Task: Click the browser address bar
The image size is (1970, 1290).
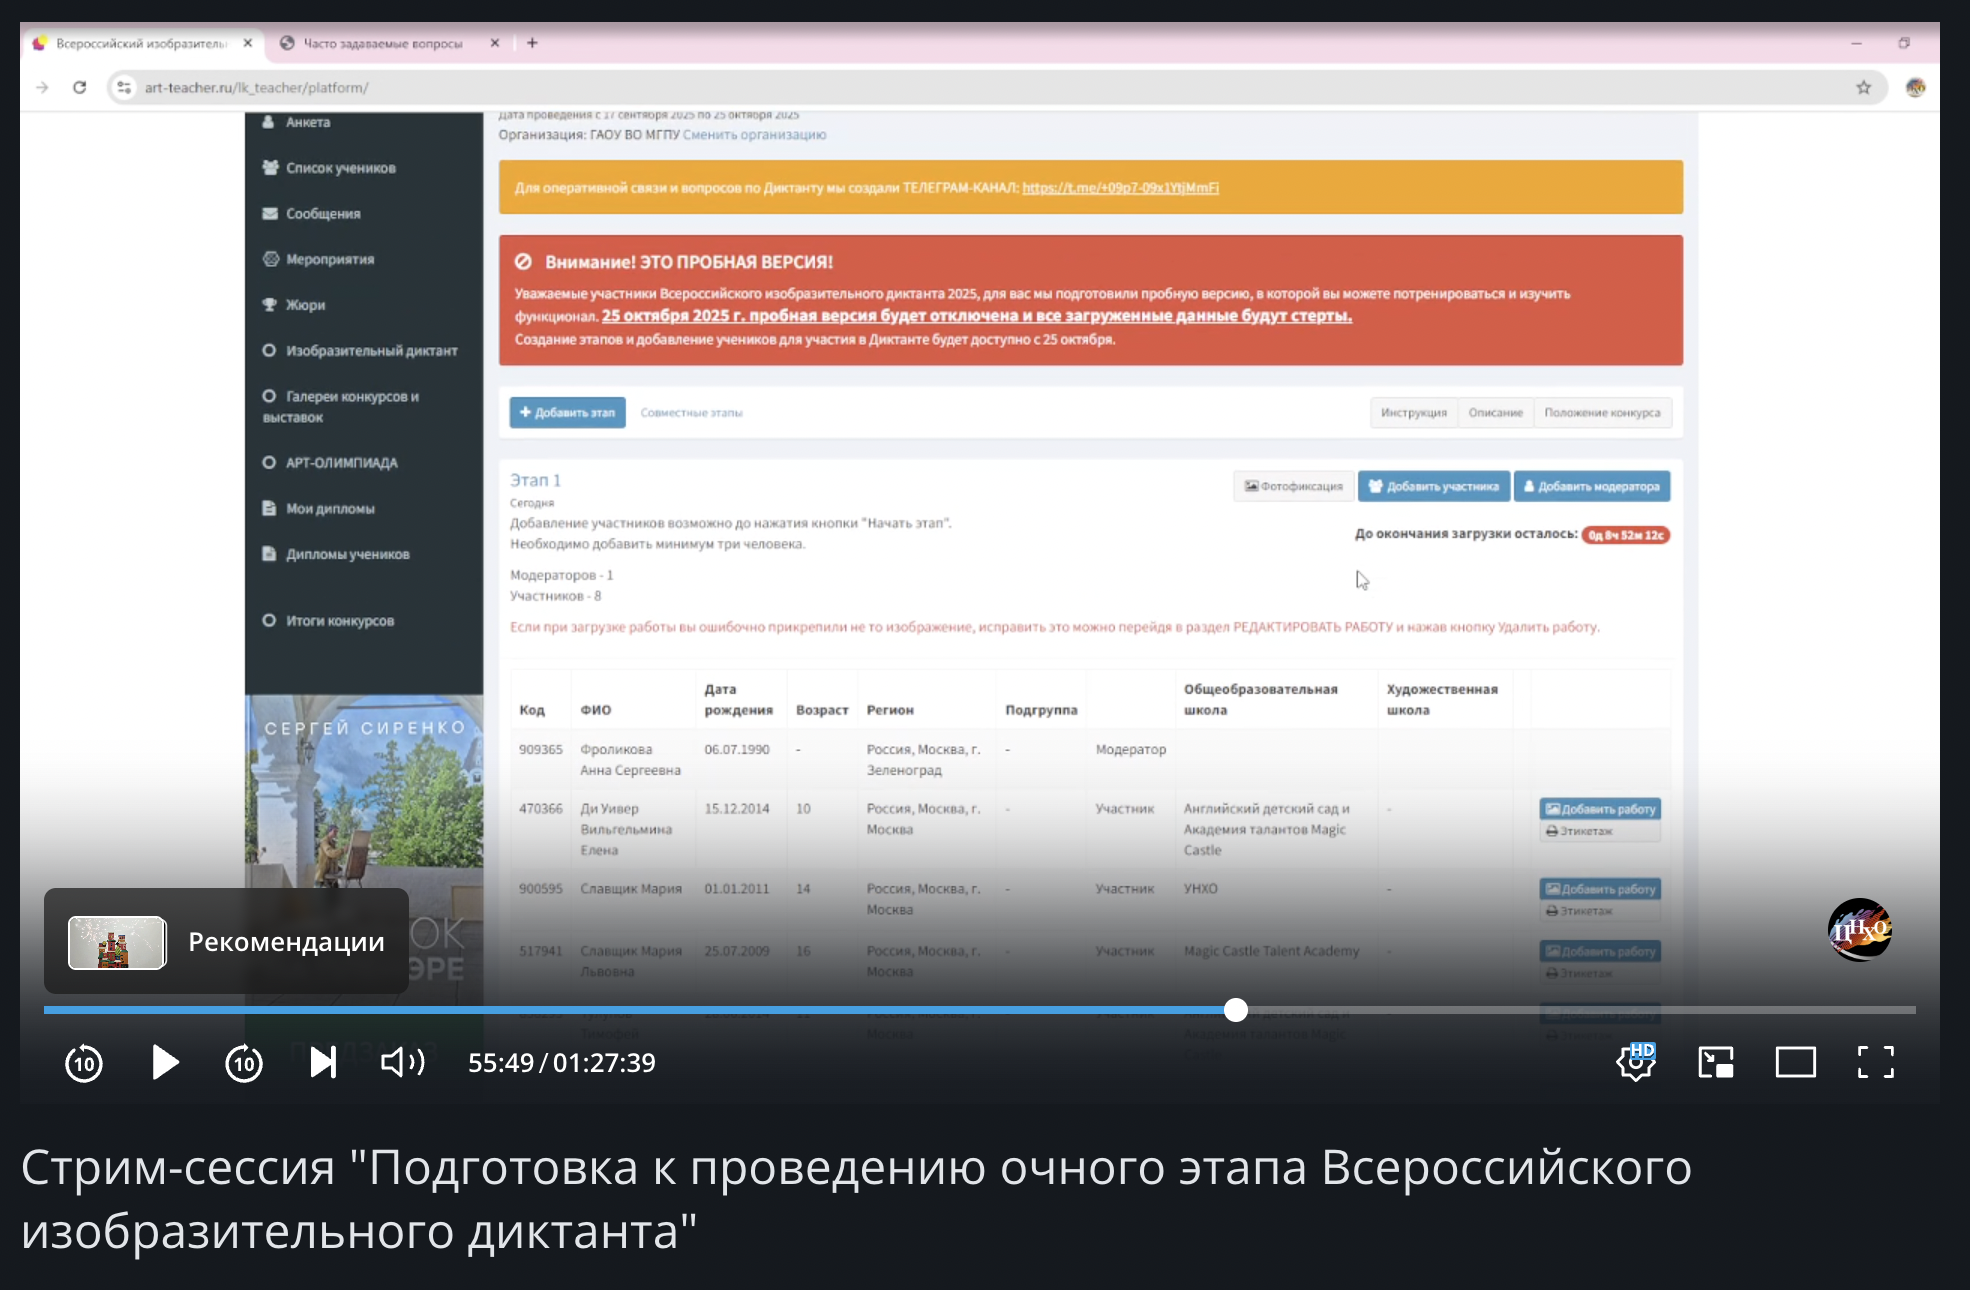Action: tap(995, 88)
